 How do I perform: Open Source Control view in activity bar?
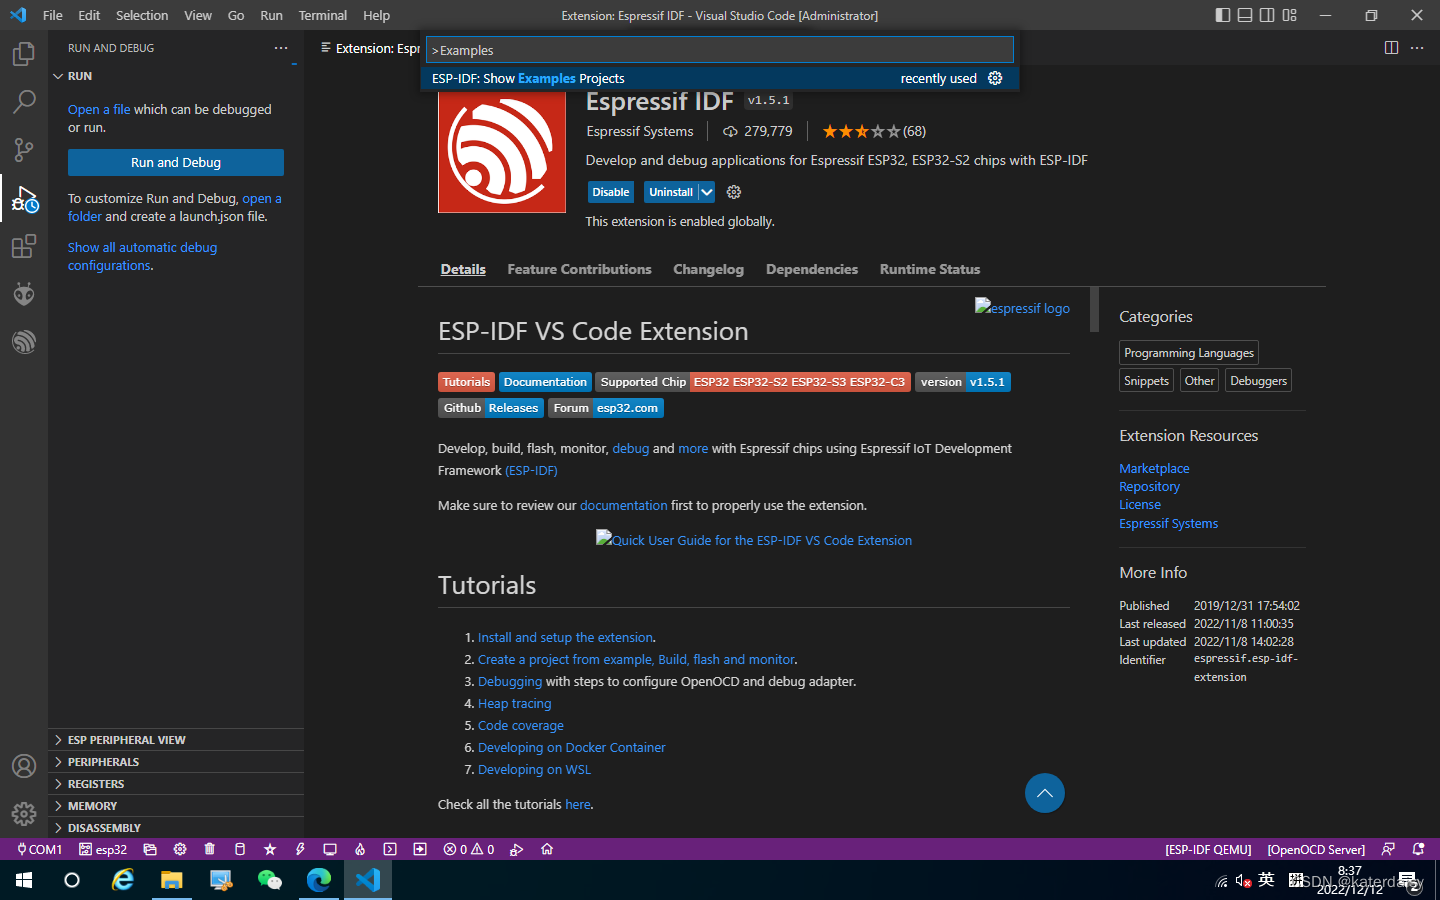[x=24, y=150]
